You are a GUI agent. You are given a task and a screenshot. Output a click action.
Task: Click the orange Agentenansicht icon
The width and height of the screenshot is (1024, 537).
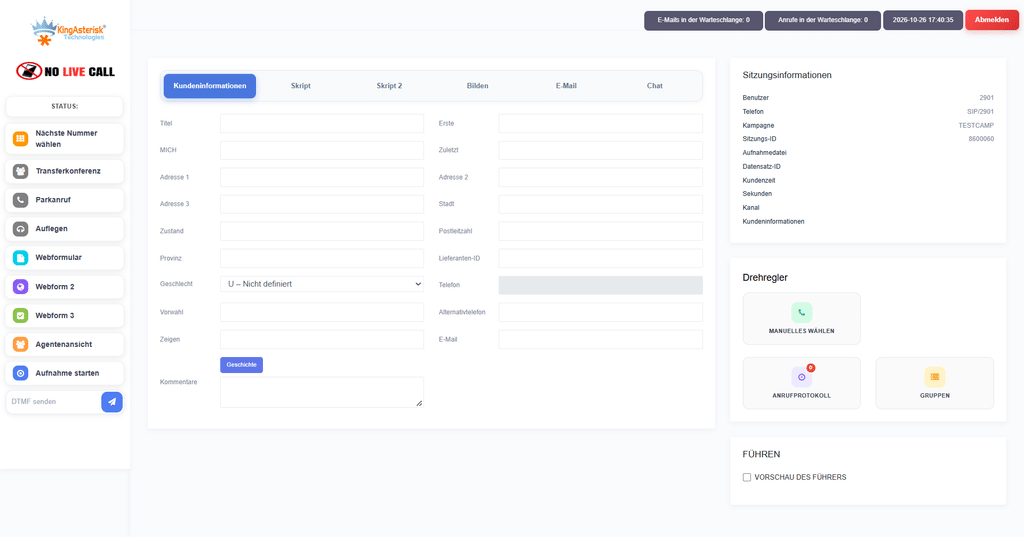click(x=20, y=344)
